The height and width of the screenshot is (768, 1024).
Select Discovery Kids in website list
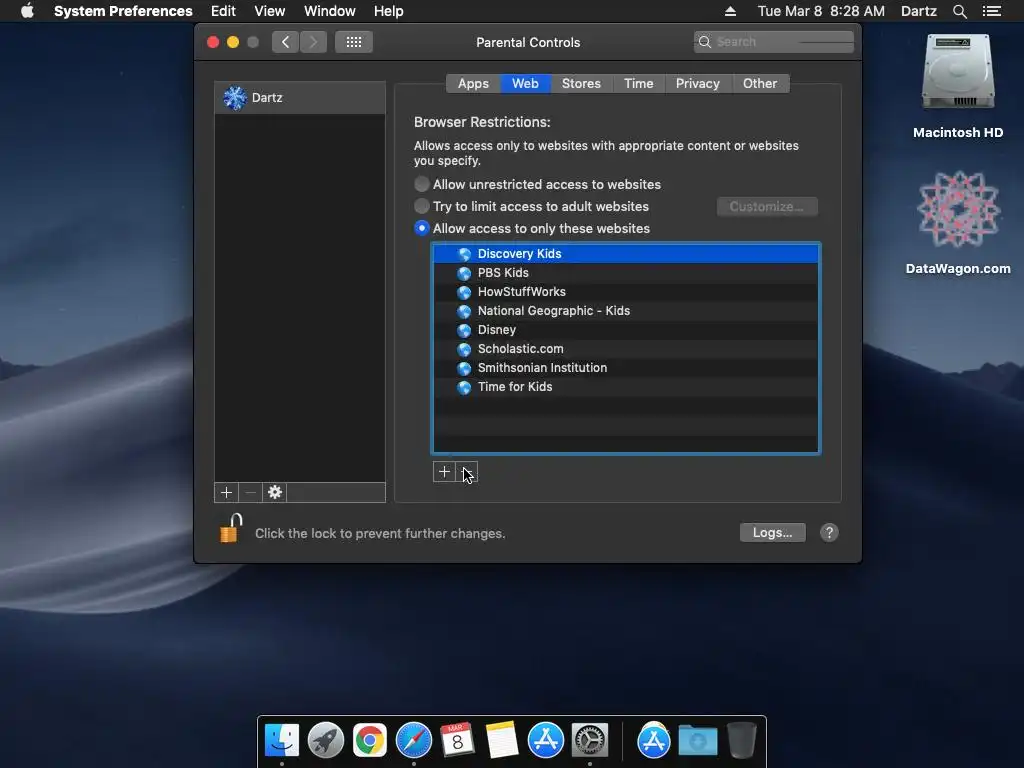[x=626, y=253]
